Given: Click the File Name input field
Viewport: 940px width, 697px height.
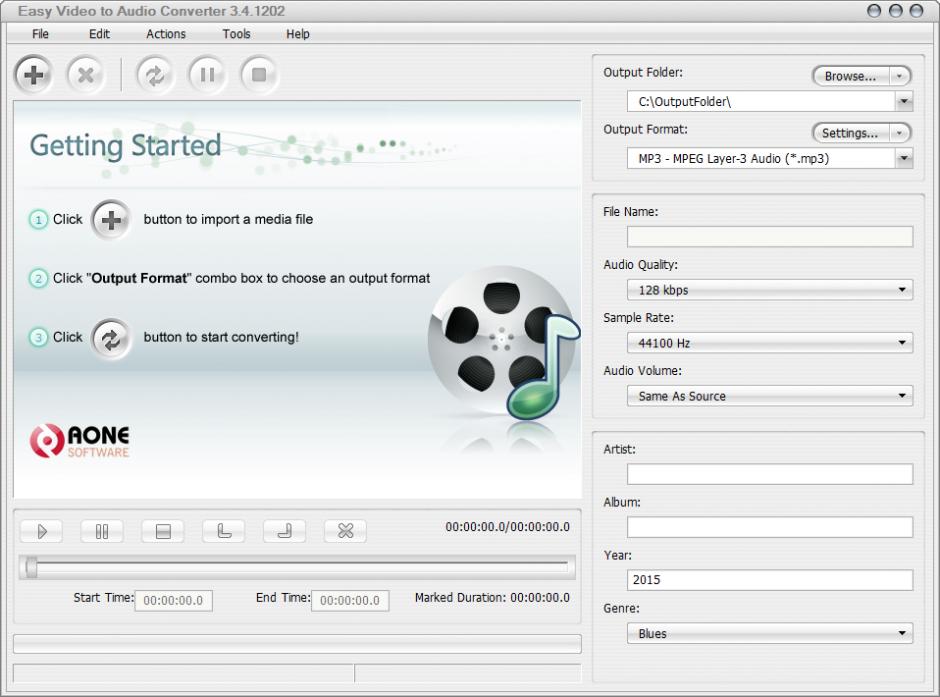Looking at the screenshot, I should pos(770,237).
